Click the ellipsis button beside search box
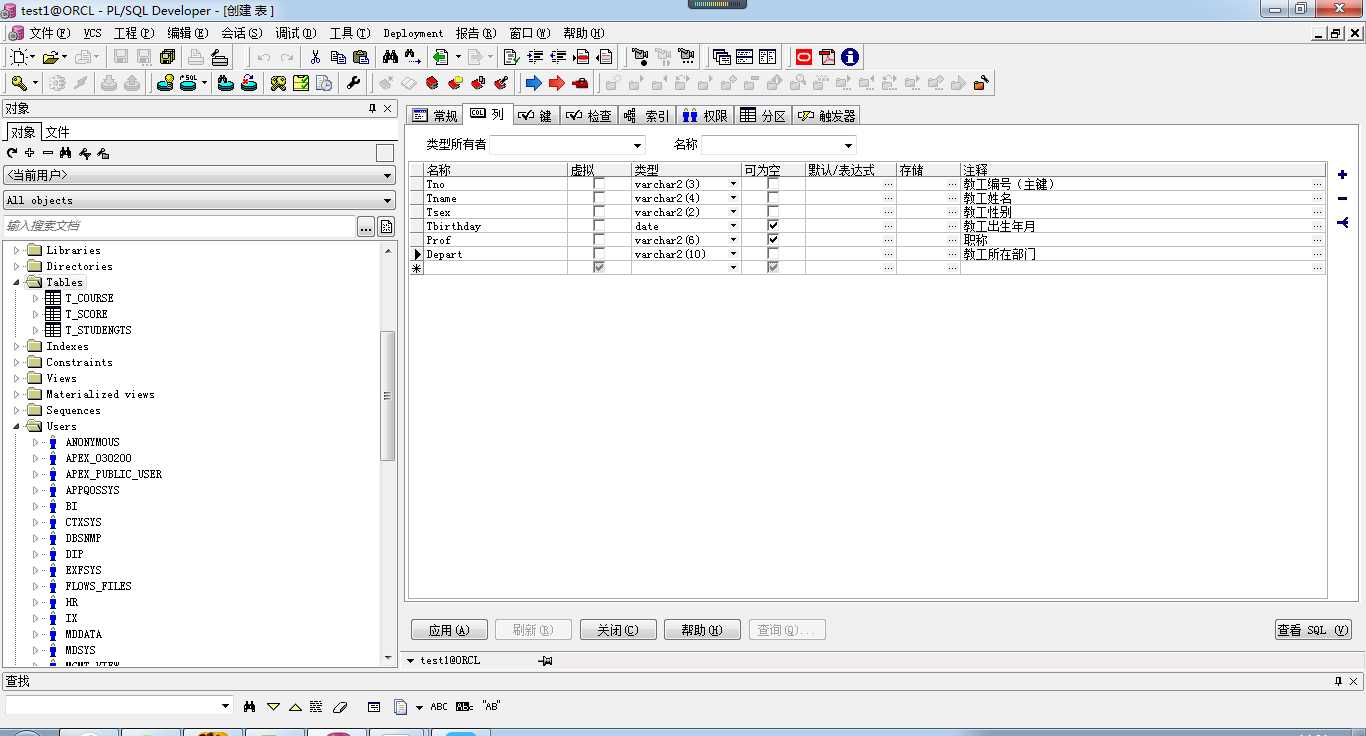The height and width of the screenshot is (736, 1366). [366, 226]
